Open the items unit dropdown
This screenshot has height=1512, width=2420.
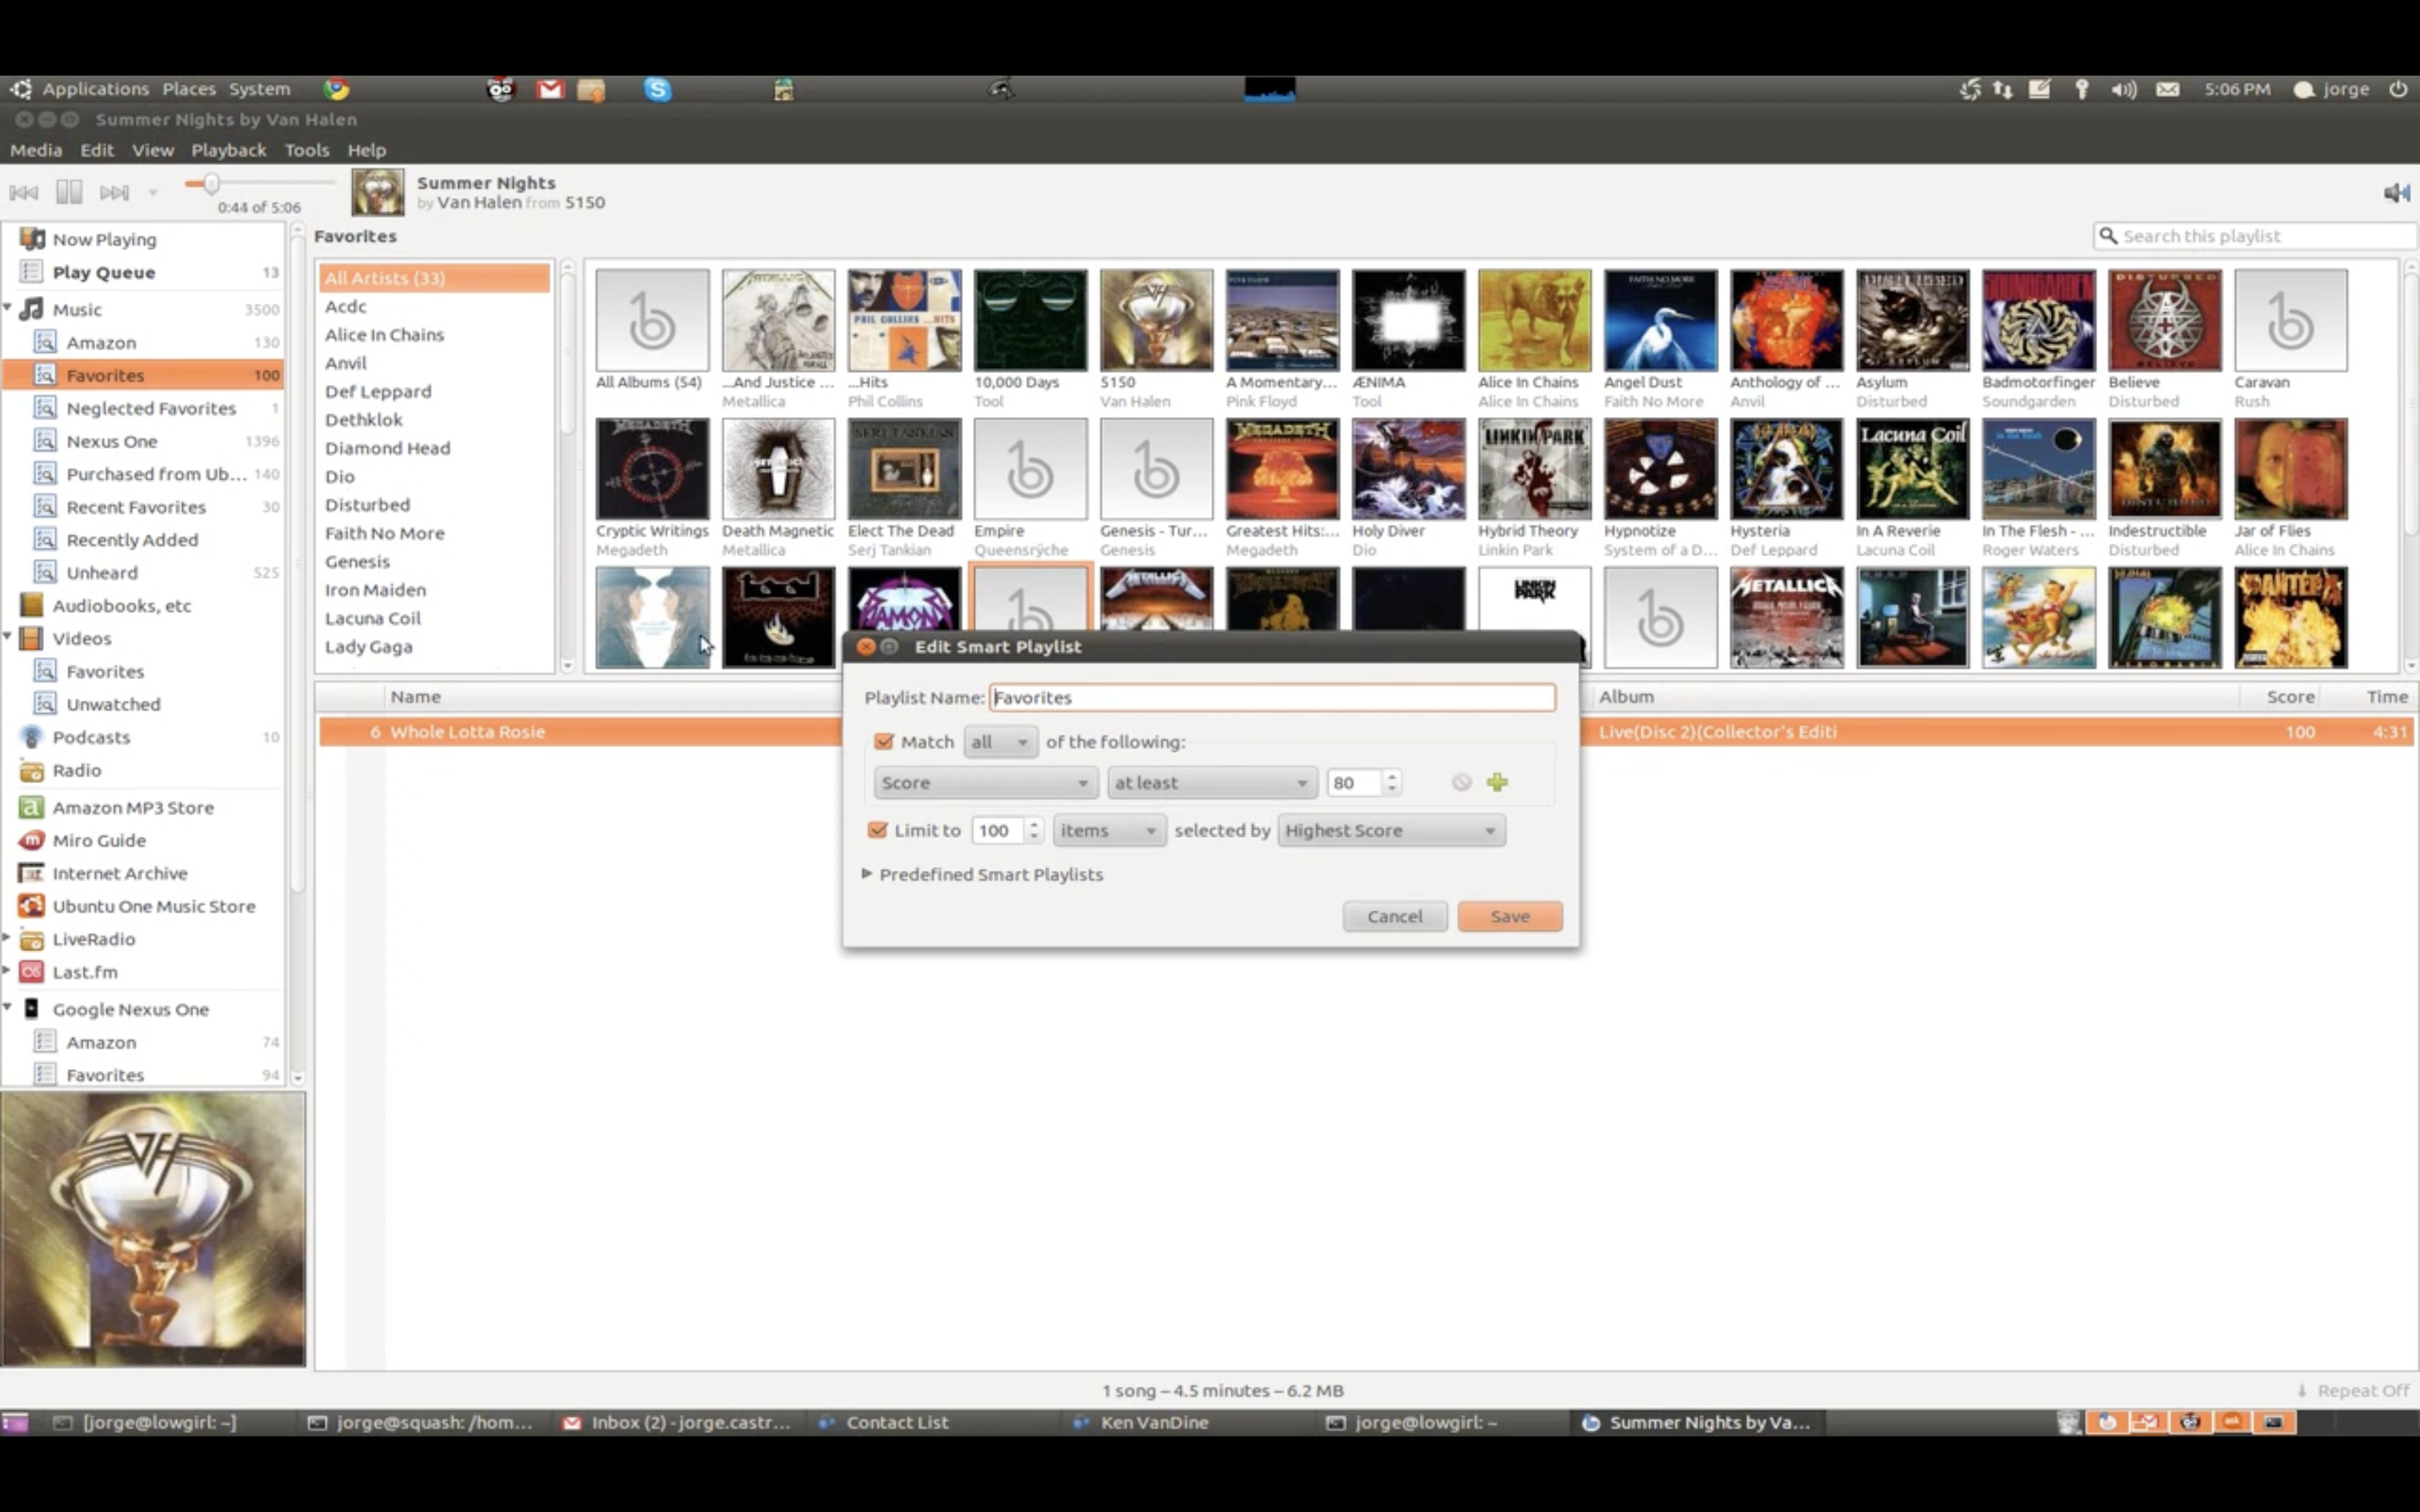pyautogui.click(x=1109, y=831)
